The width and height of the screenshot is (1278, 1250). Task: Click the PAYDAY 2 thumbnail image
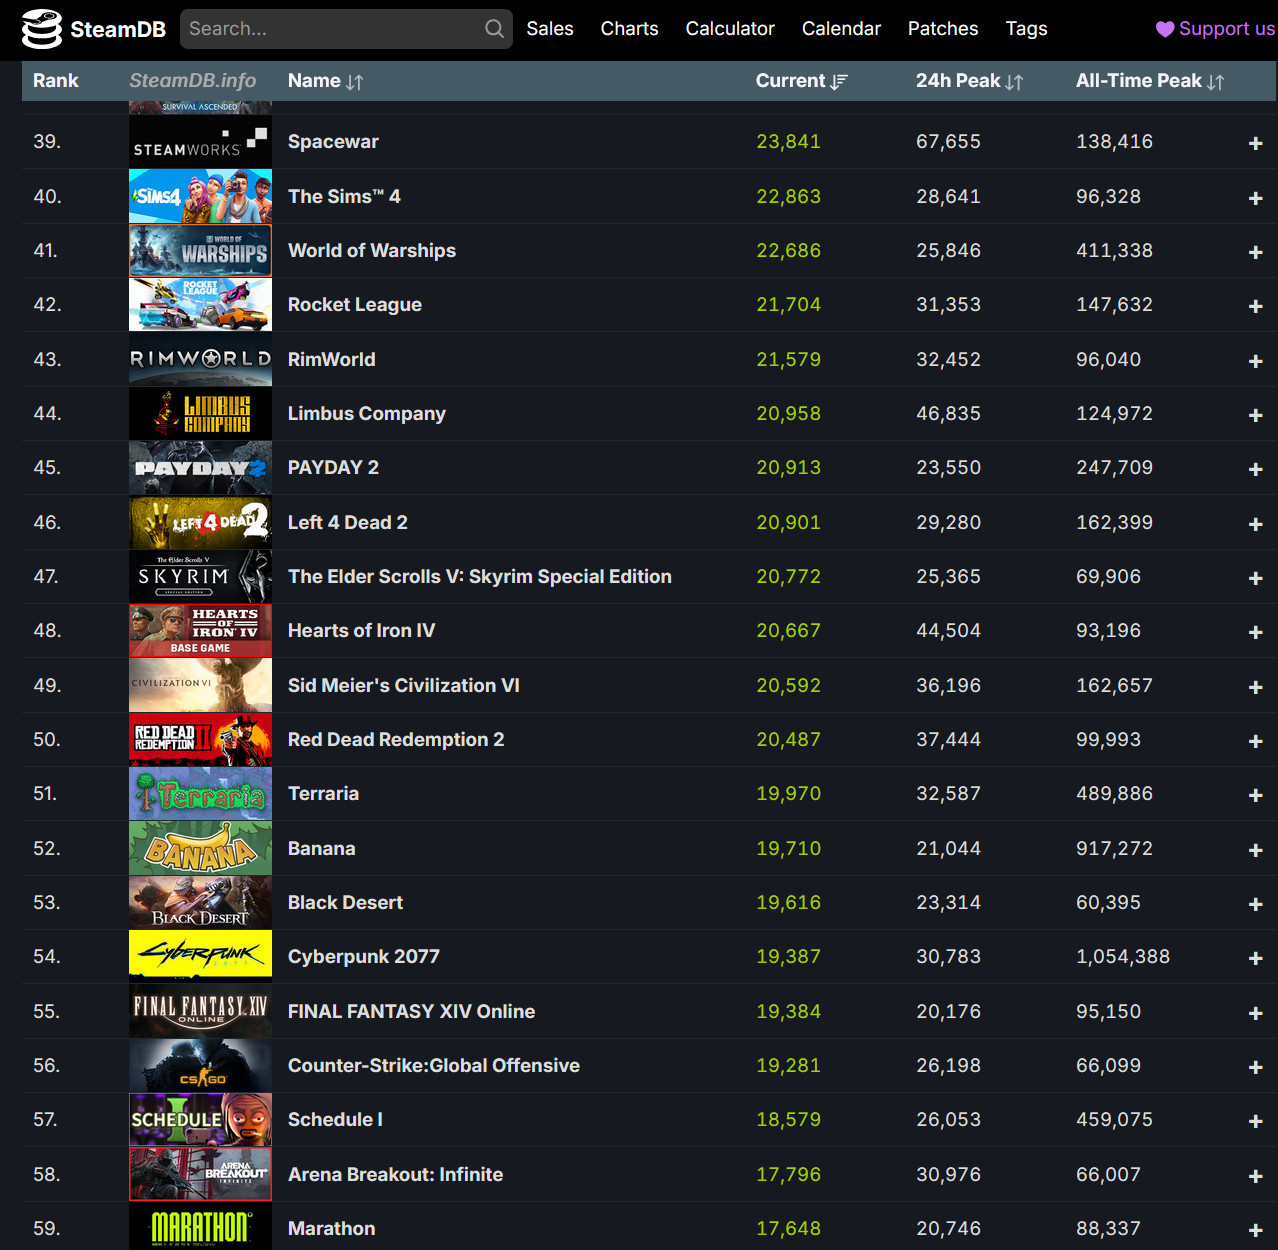pyautogui.click(x=200, y=467)
